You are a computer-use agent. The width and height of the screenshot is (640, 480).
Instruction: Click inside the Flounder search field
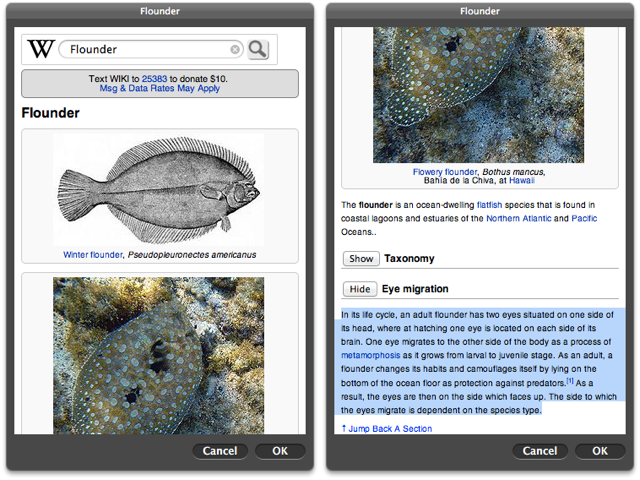click(x=145, y=49)
